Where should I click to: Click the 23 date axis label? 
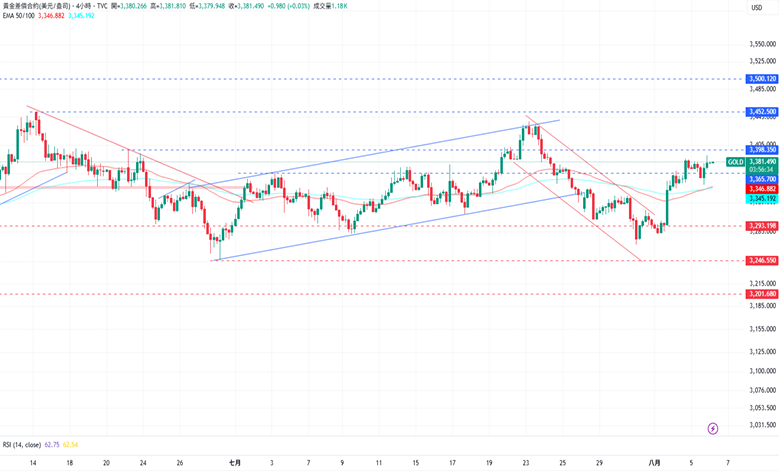pyautogui.click(x=526, y=463)
